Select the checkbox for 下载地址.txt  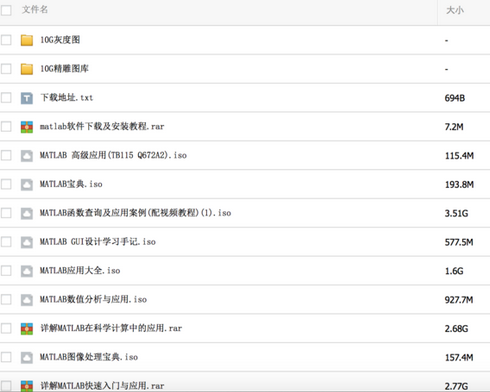tap(6, 98)
